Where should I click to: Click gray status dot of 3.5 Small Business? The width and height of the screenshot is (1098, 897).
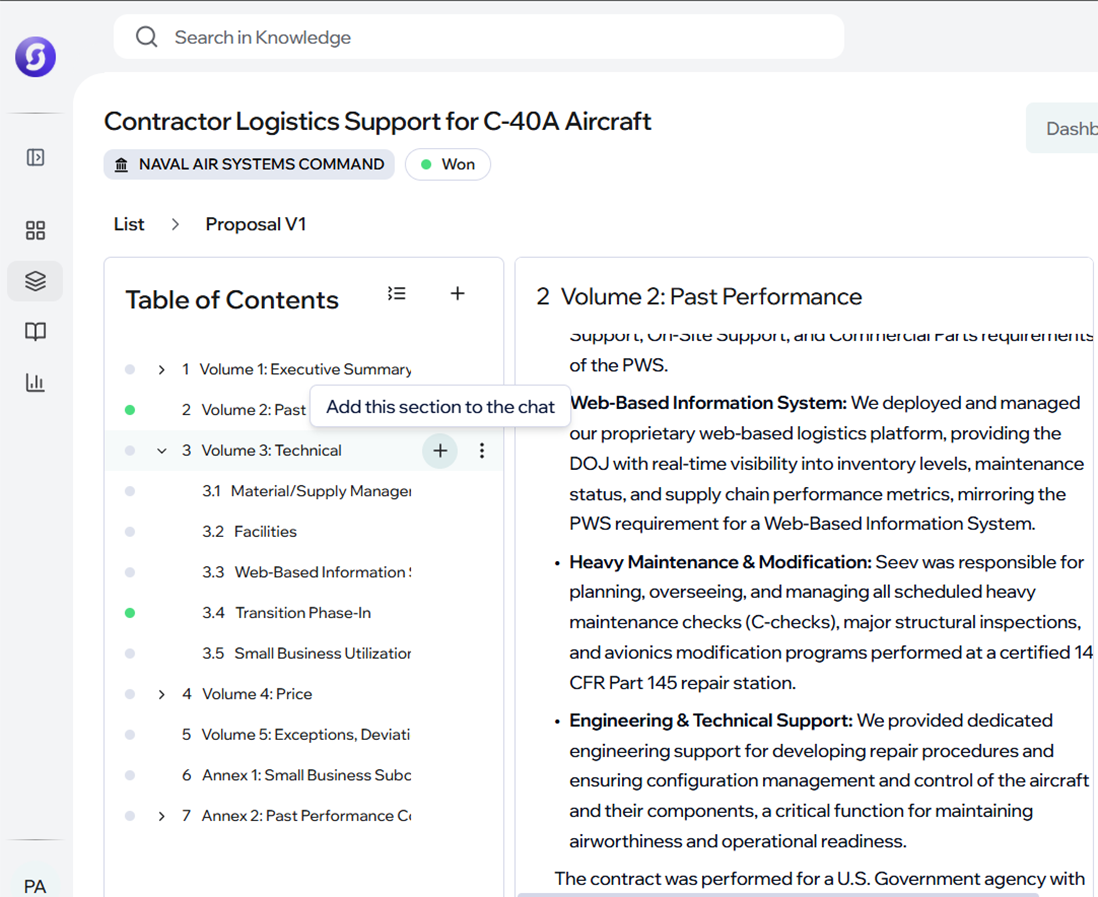coord(130,653)
